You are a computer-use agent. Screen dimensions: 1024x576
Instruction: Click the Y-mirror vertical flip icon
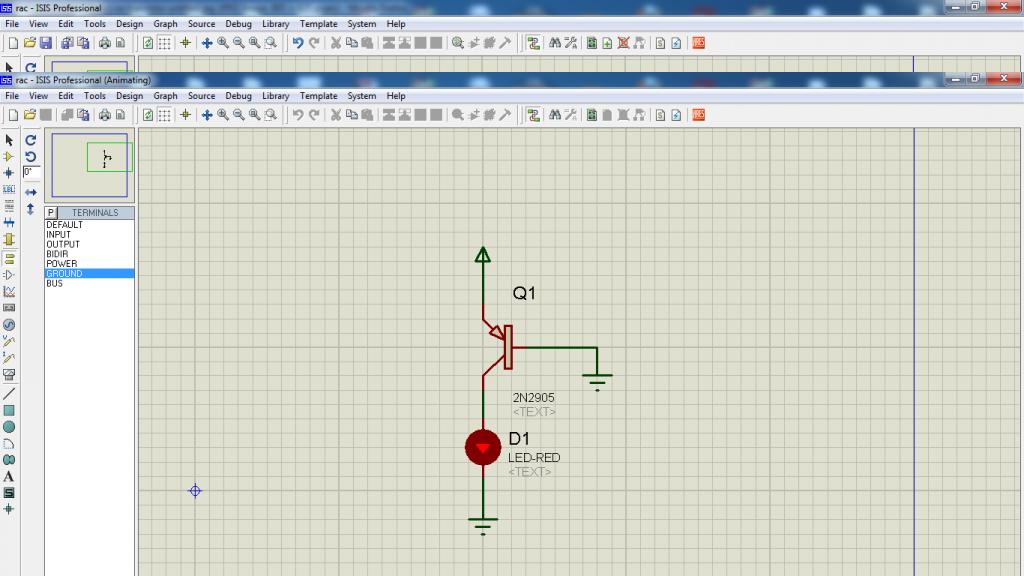point(31,209)
